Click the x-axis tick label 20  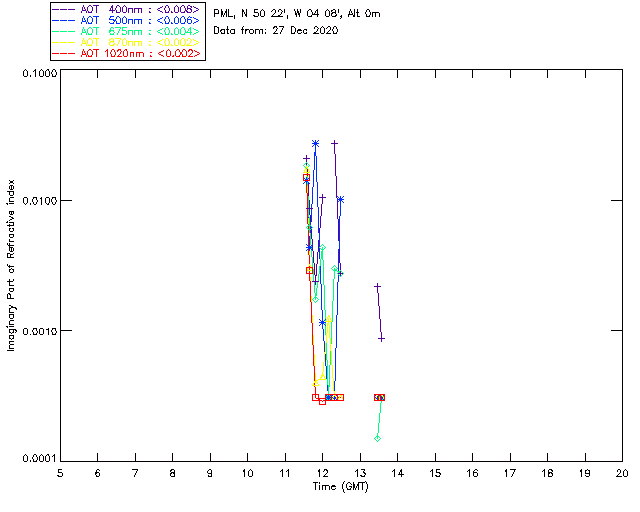622,473
